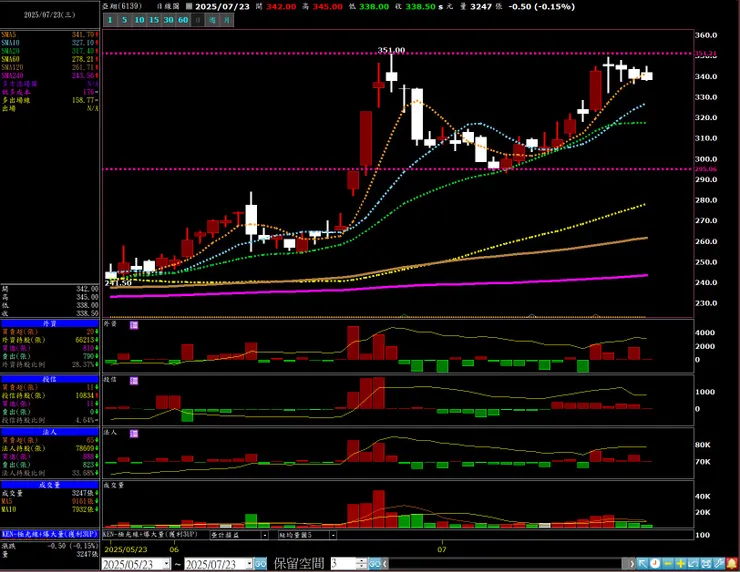Image resolution: width=740 pixels, height=572 pixels.
Task: Click the scroll-right arrow on bottom scrollbar
Action: pyautogui.click(x=631, y=564)
